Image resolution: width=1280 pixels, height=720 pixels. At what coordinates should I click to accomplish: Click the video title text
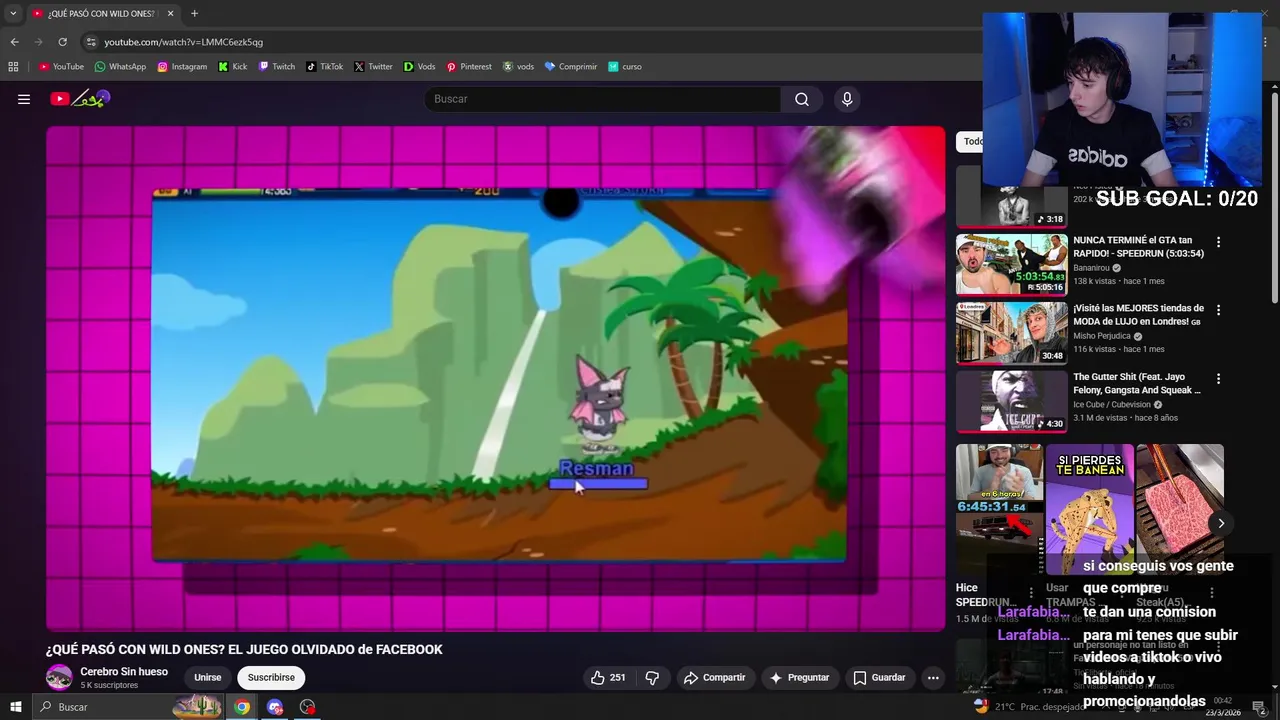point(244,650)
